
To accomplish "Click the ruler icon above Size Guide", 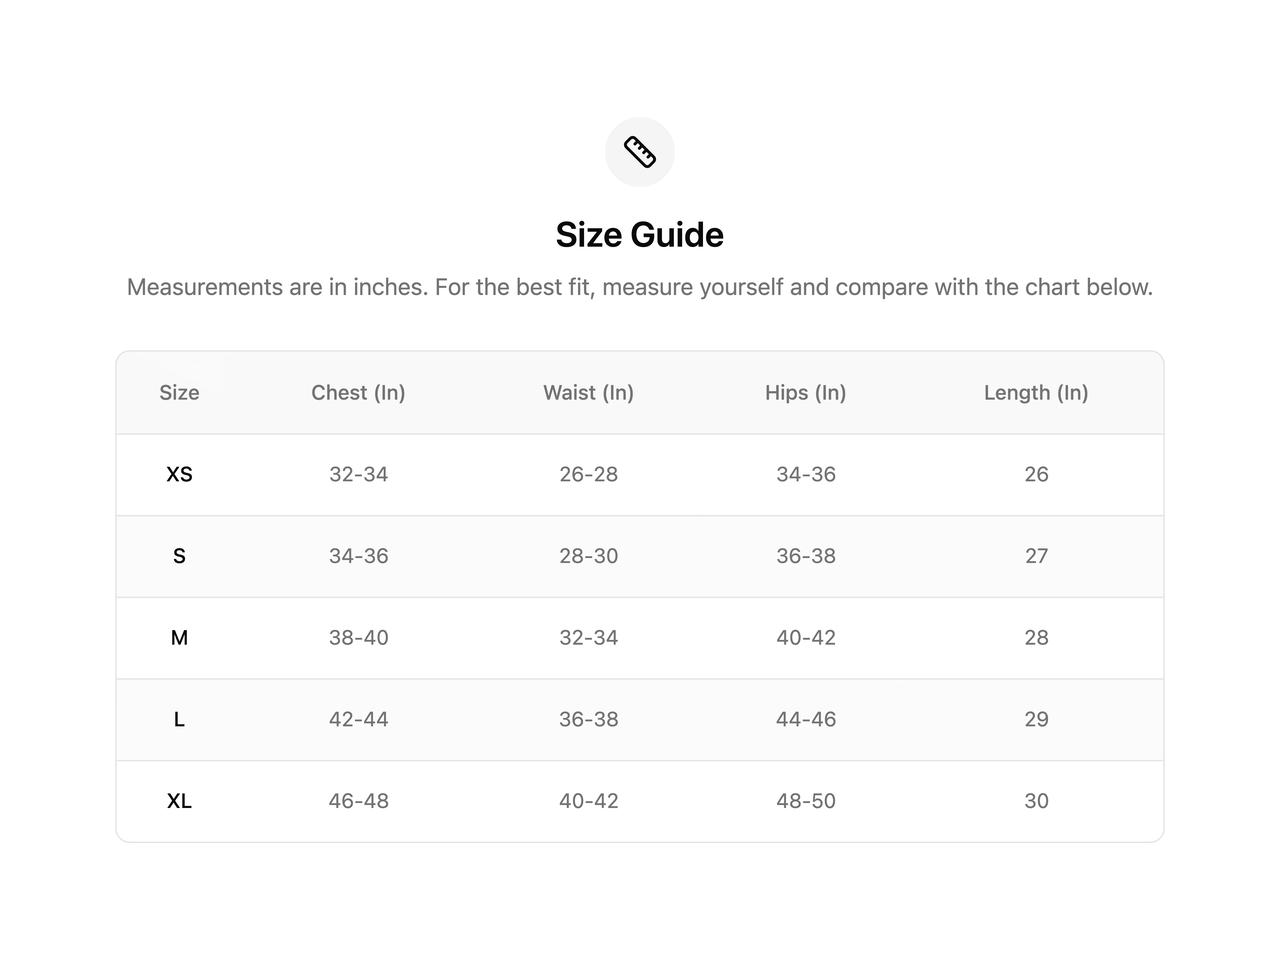I will pos(640,152).
